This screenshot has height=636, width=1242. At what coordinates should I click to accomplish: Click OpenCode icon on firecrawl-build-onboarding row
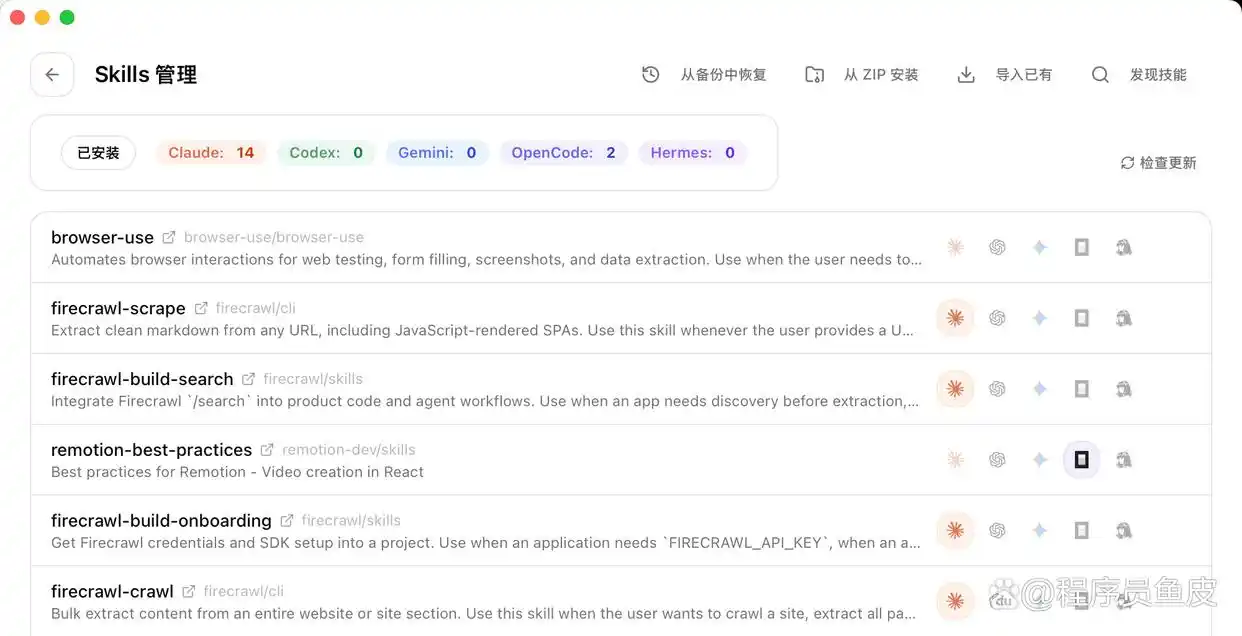coord(1081,531)
